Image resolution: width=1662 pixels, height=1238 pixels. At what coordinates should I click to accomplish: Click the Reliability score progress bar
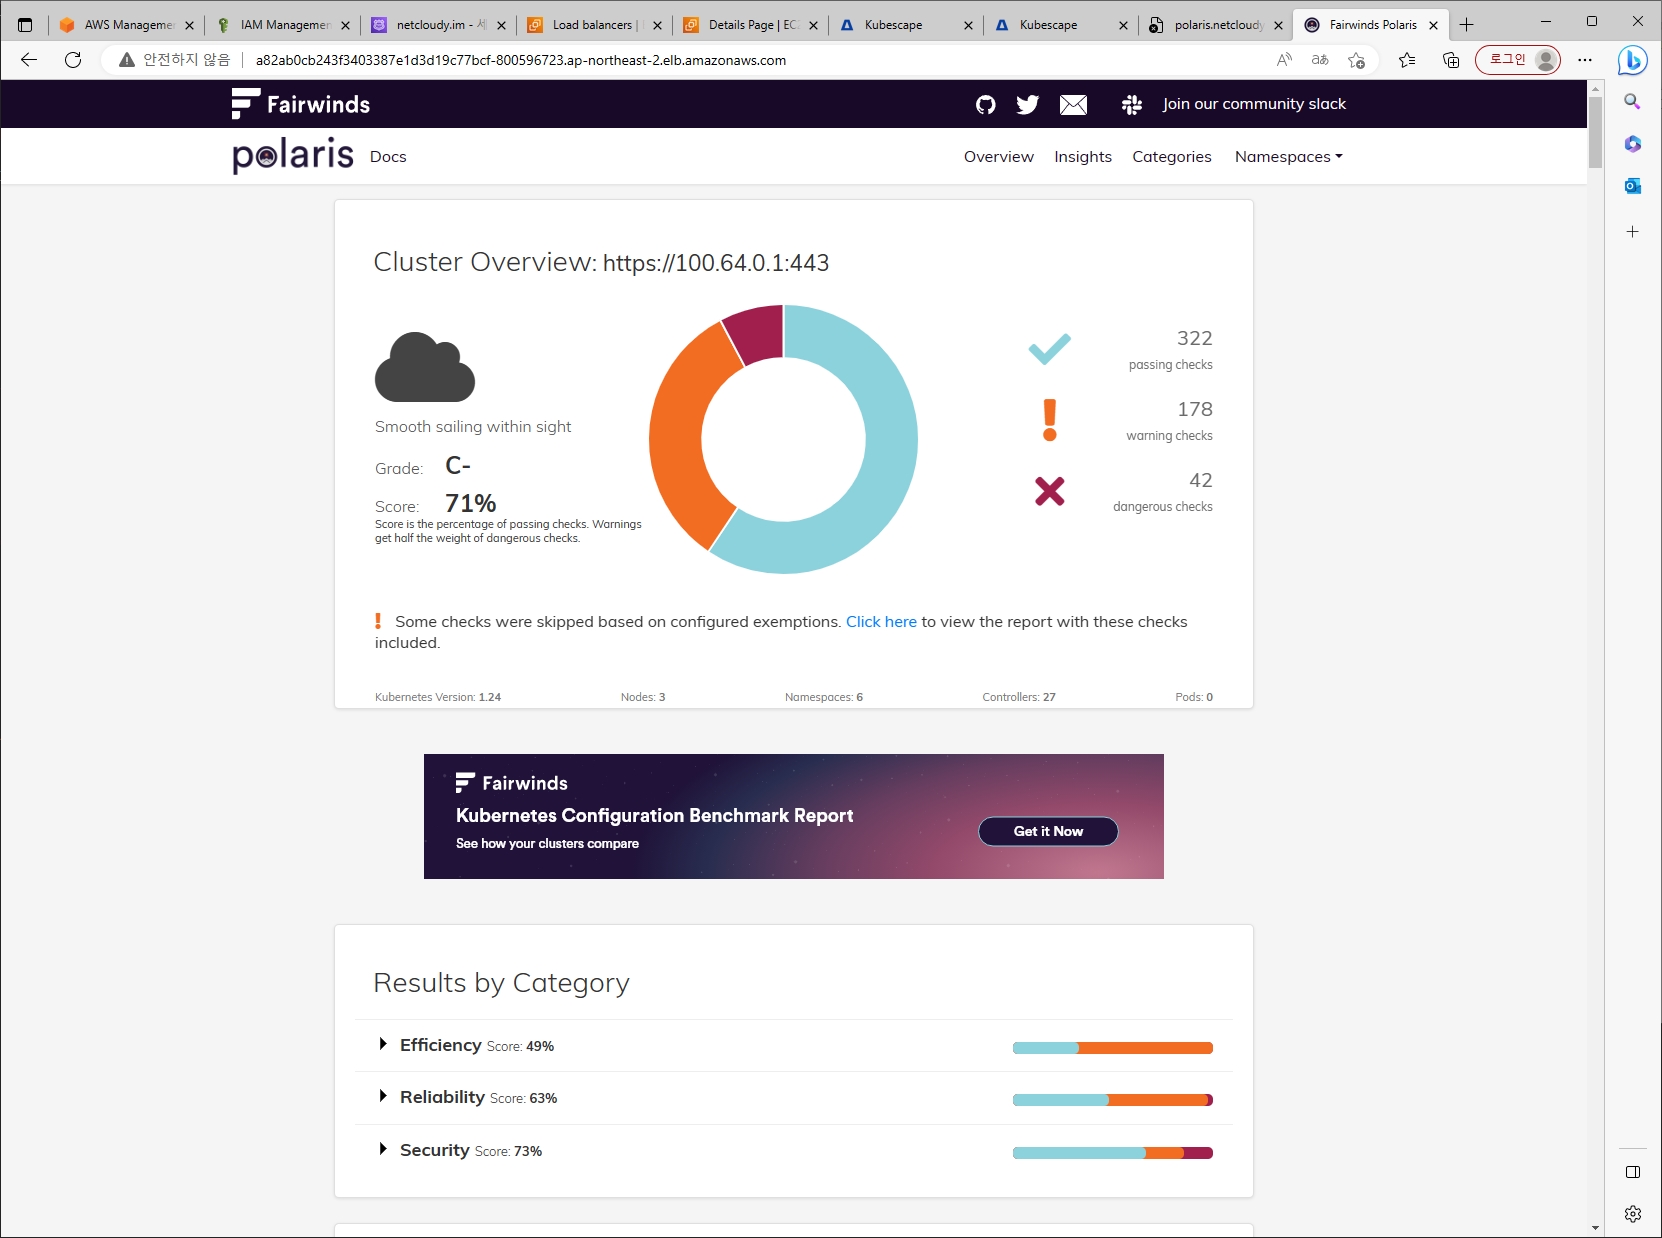click(1112, 1100)
